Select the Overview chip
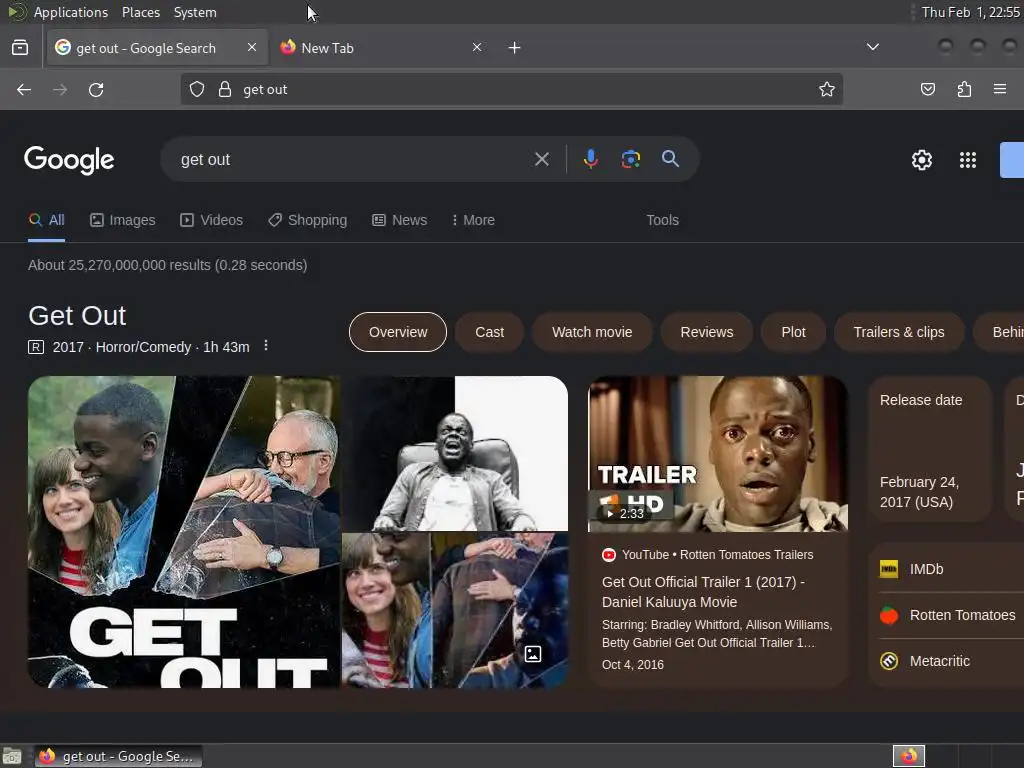 click(x=398, y=332)
